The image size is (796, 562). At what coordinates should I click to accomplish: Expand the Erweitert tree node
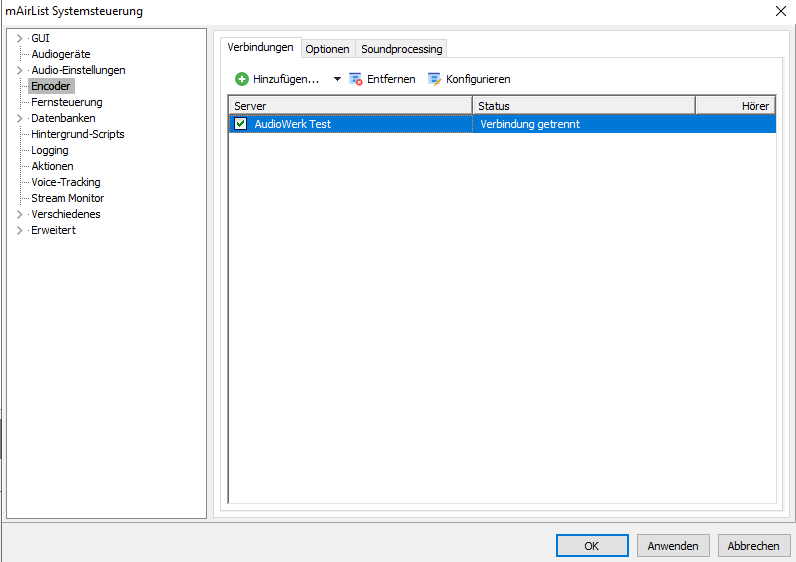(x=20, y=230)
